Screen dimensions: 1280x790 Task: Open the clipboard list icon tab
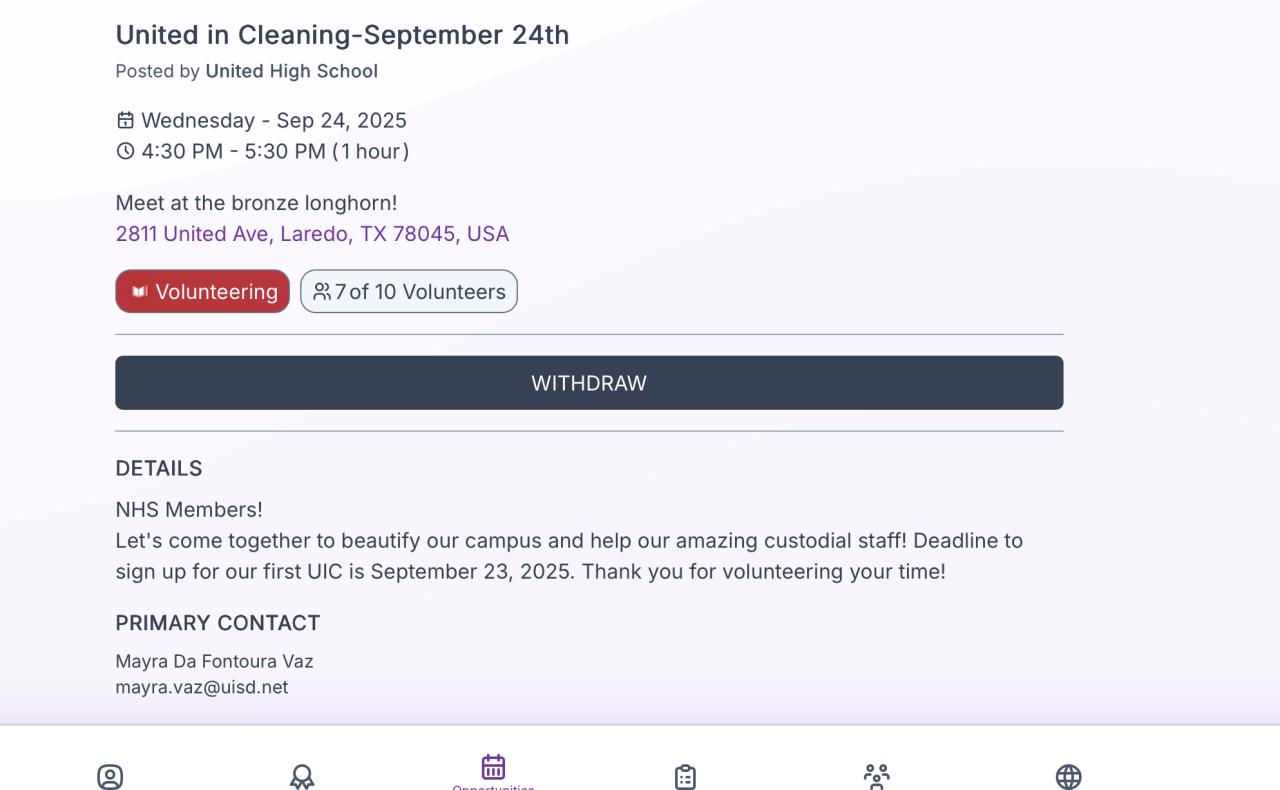click(685, 776)
